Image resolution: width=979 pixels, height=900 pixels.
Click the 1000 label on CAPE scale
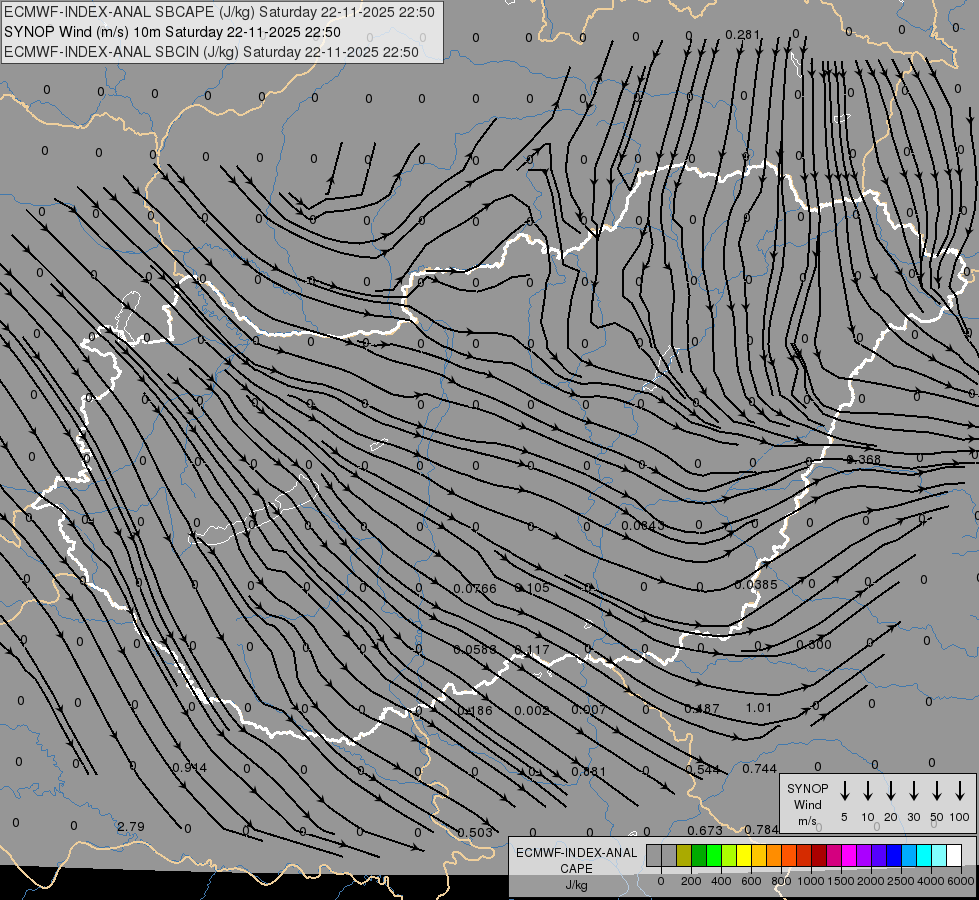[810, 881]
